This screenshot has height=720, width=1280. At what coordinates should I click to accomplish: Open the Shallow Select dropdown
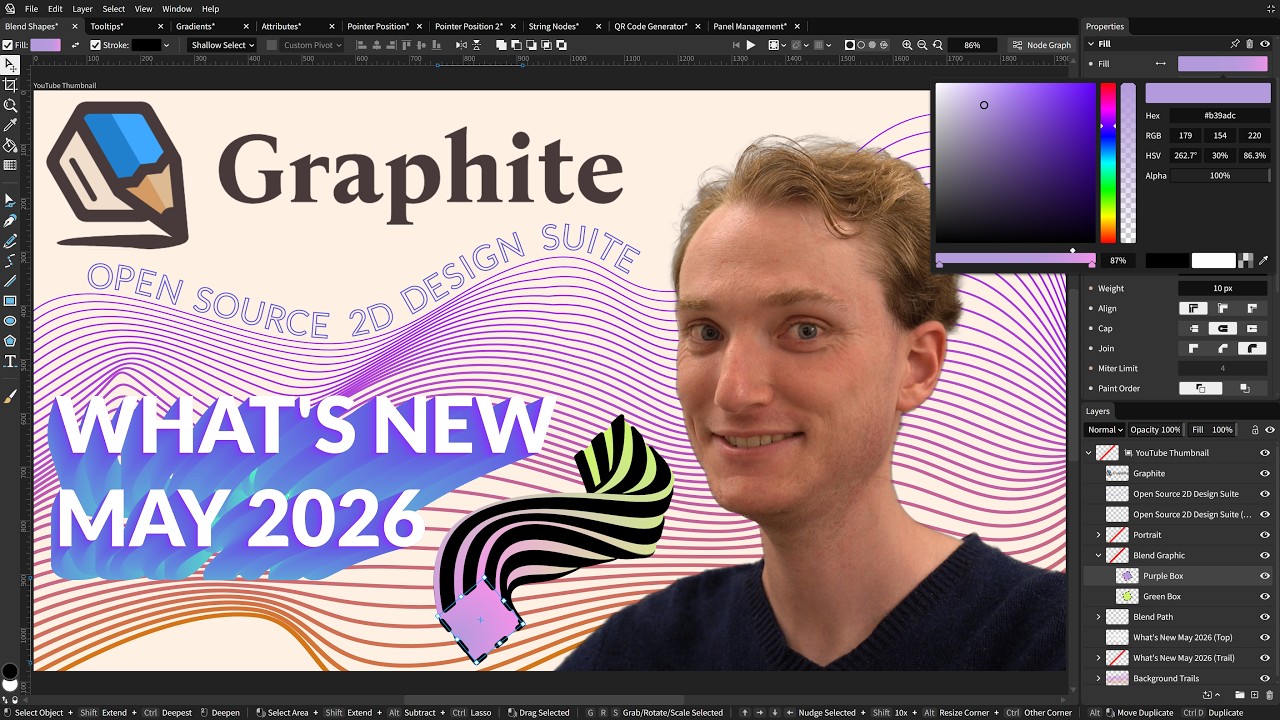(222, 45)
